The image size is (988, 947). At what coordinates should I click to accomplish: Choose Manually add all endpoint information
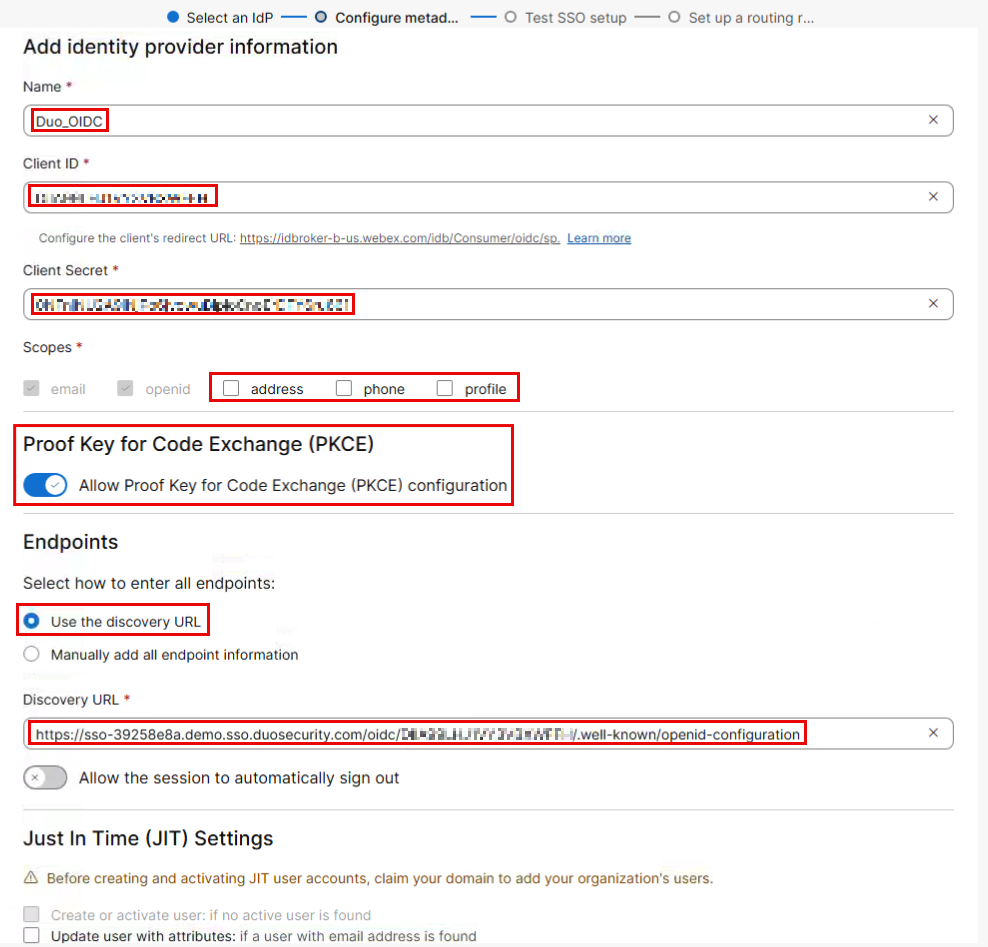pos(32,655)
